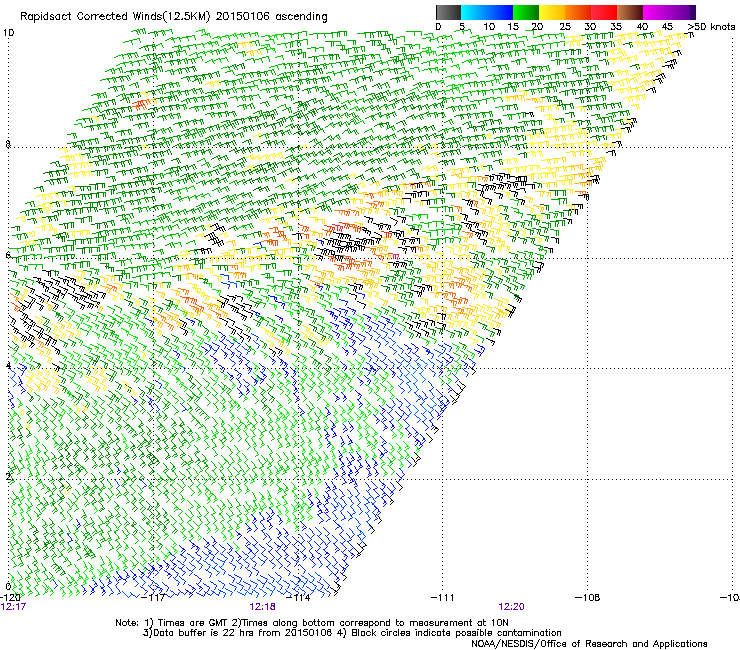Click the cyan 5–10 knots legend swatch
The width and height of the screenshot is (740, 650).
[474, 12]
